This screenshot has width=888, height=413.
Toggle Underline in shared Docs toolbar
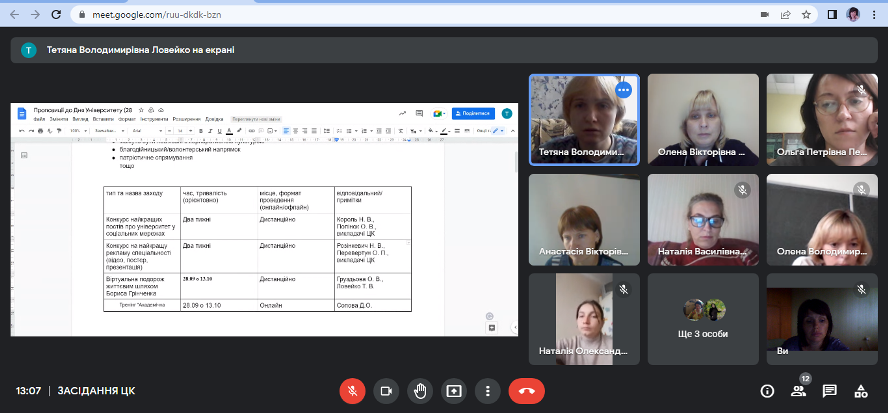pos(219,131)
